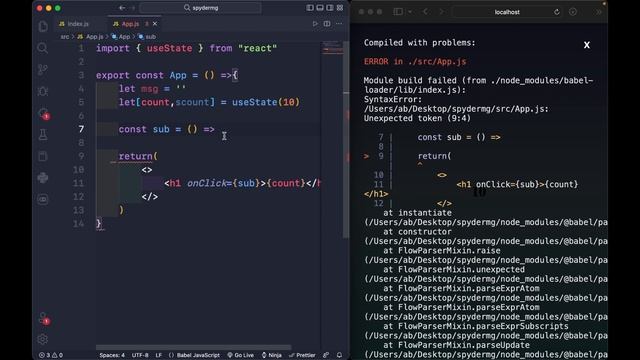
Task: Open the App symbol breadcrumb
Action: click(121, 36)
